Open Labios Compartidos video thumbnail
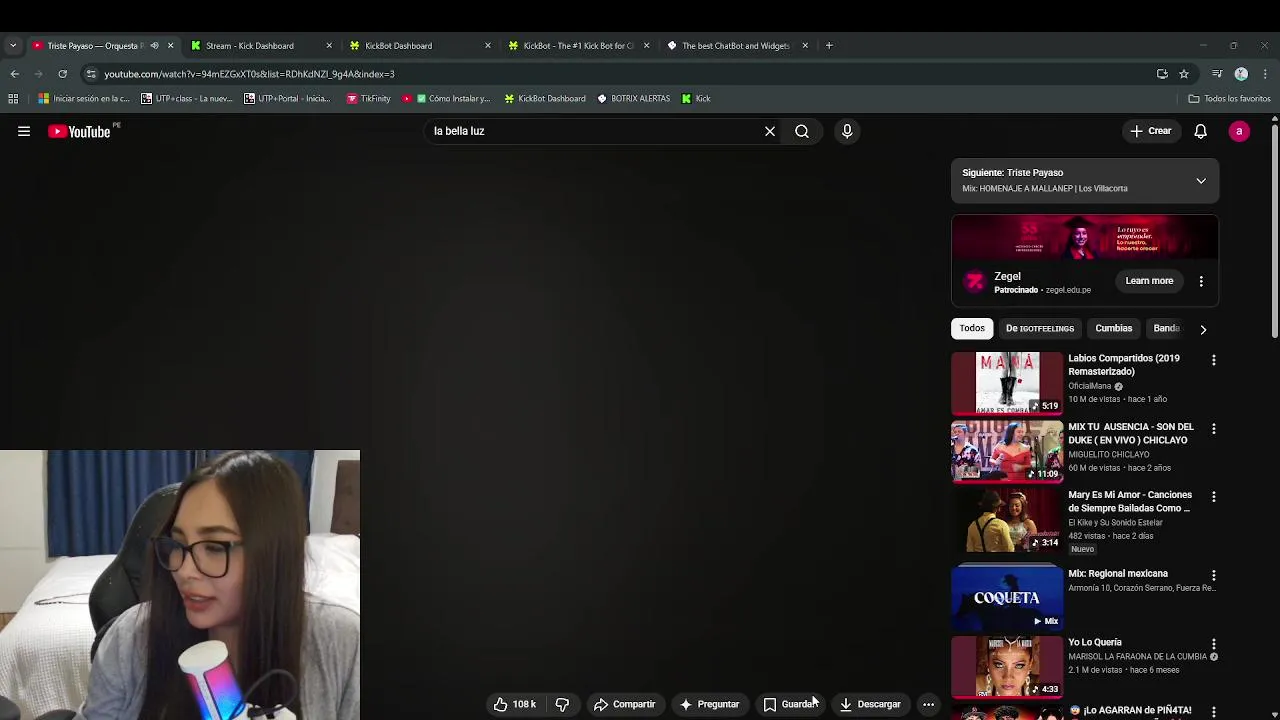This screenshot has width=1280, height=720. (1007, 383)
